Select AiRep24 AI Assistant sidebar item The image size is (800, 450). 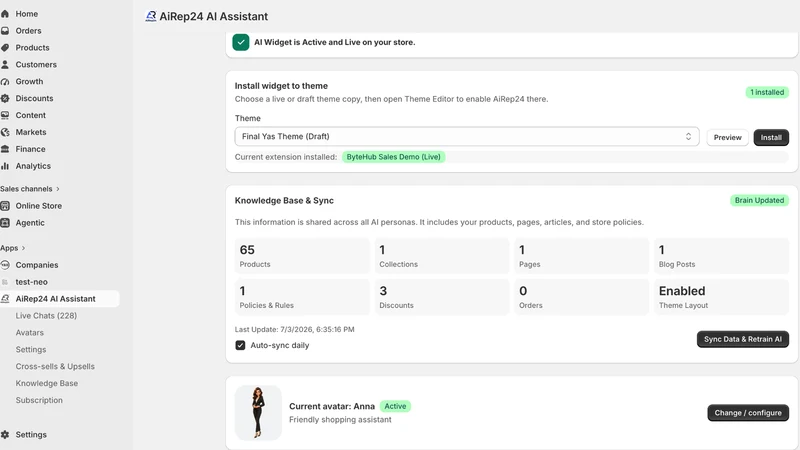60,298
